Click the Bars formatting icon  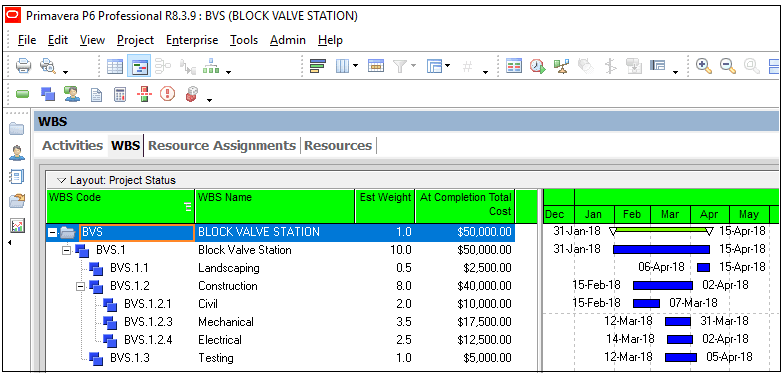coord(318,66)
